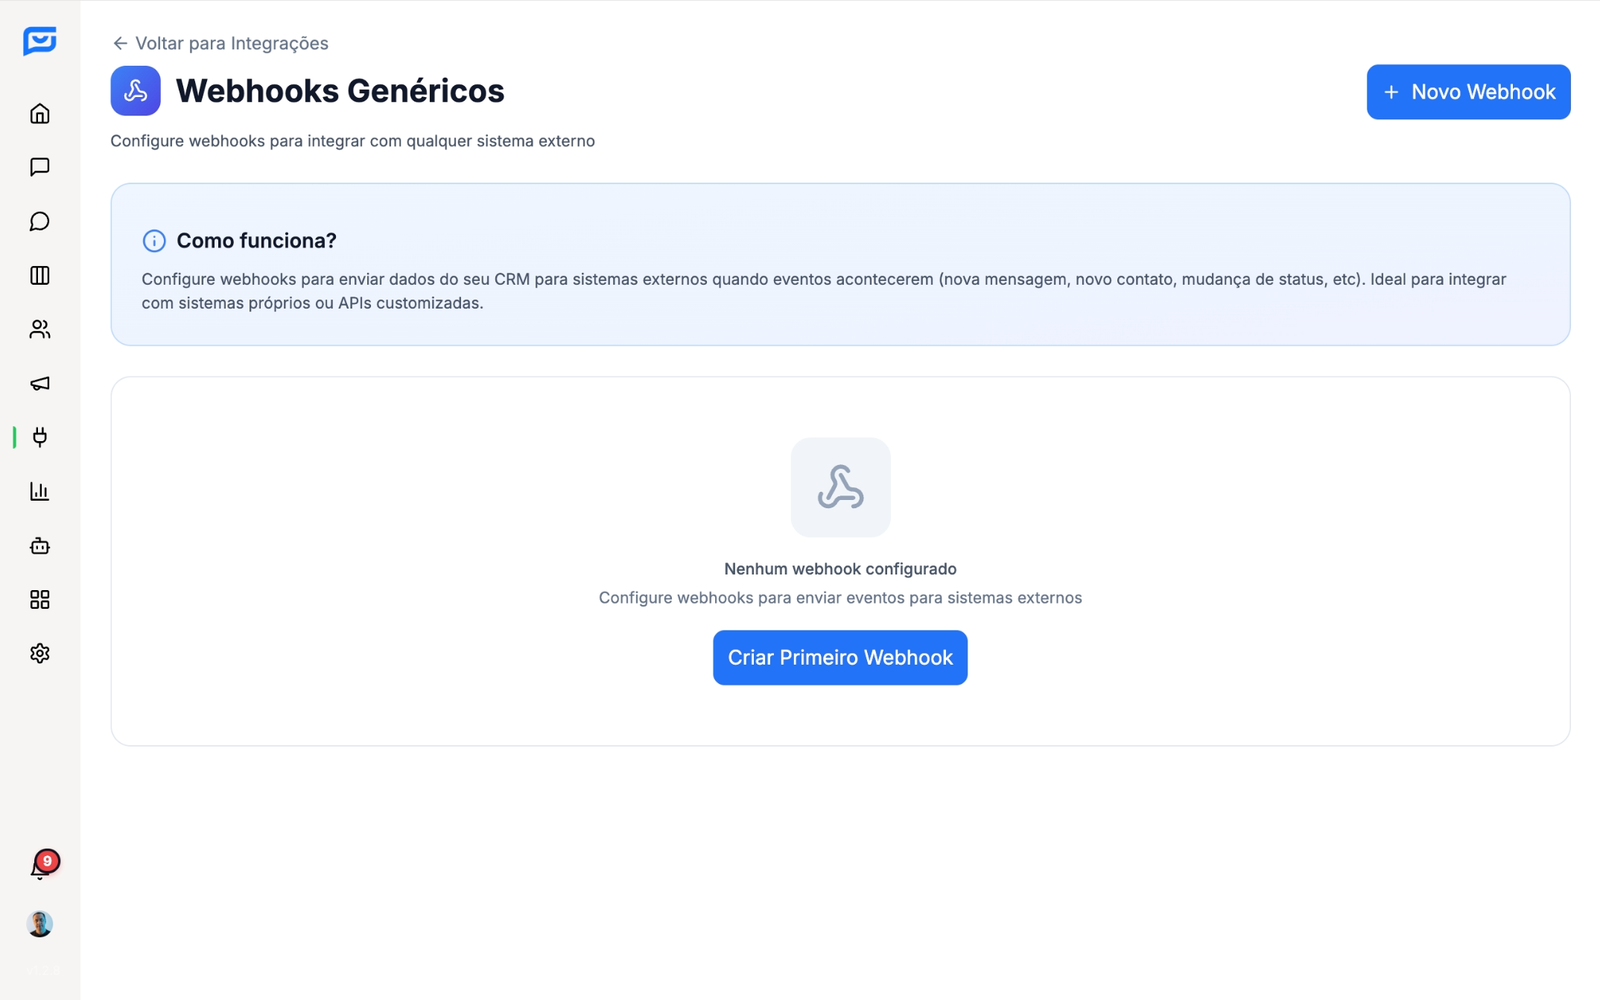
Task: Open the Home sidebar icon
Action: pyautogui.click(x=39, y=113)
